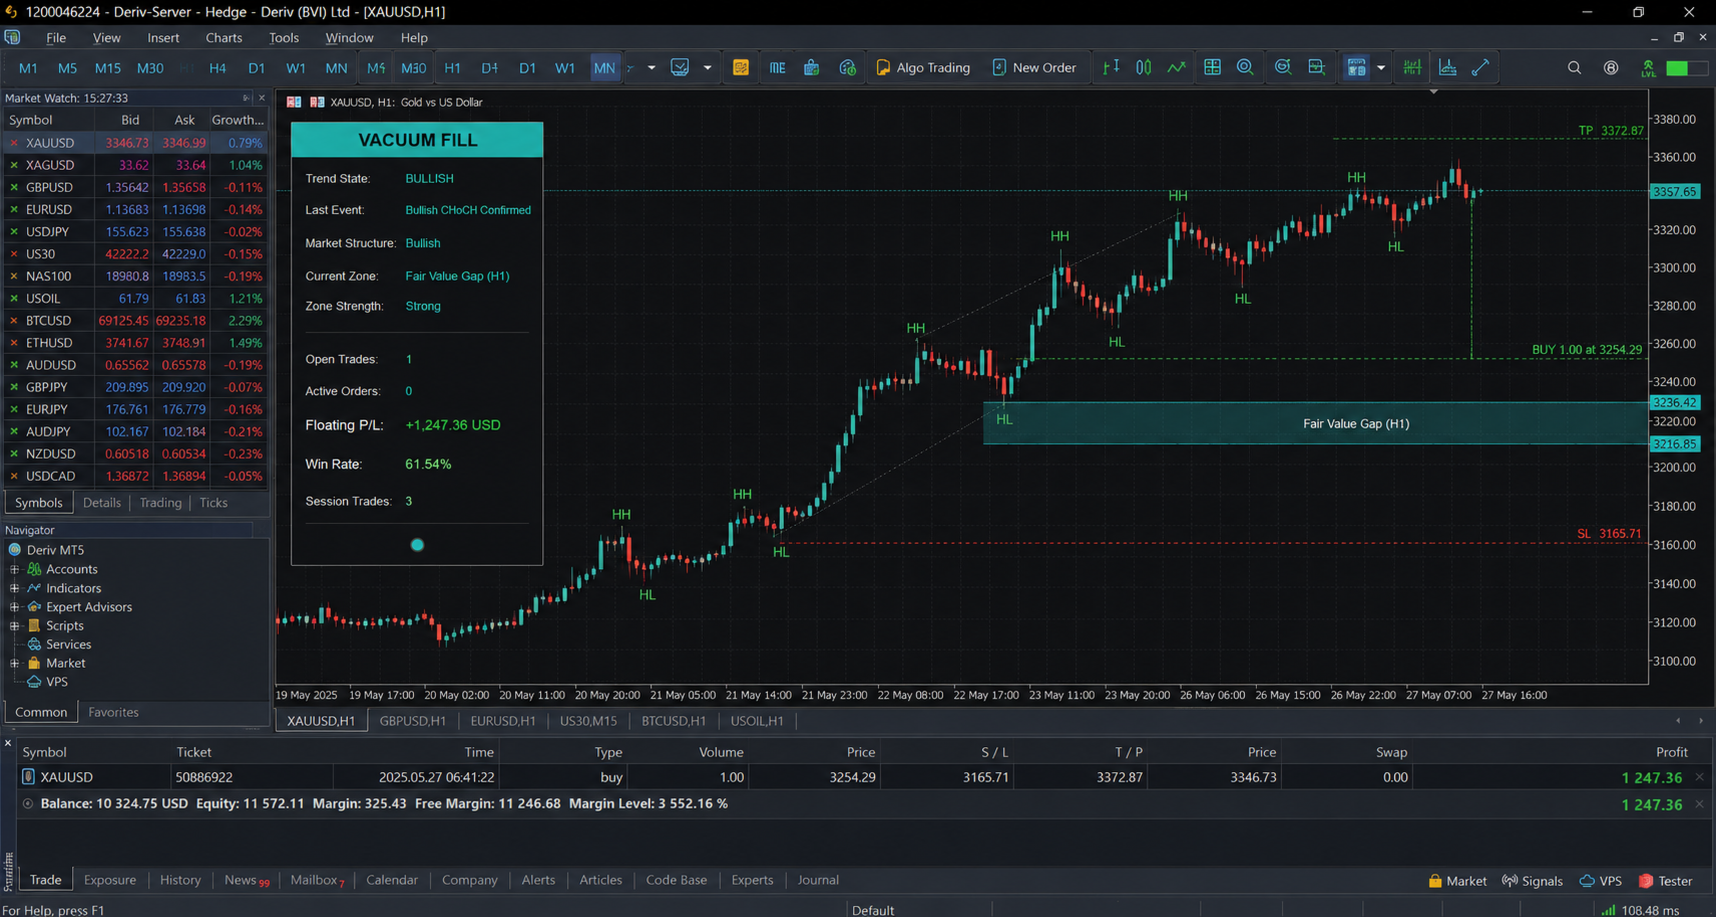This screenshot has height=917, width=1716.
Task: Open the Charts menu
Action: pos(224,37)
